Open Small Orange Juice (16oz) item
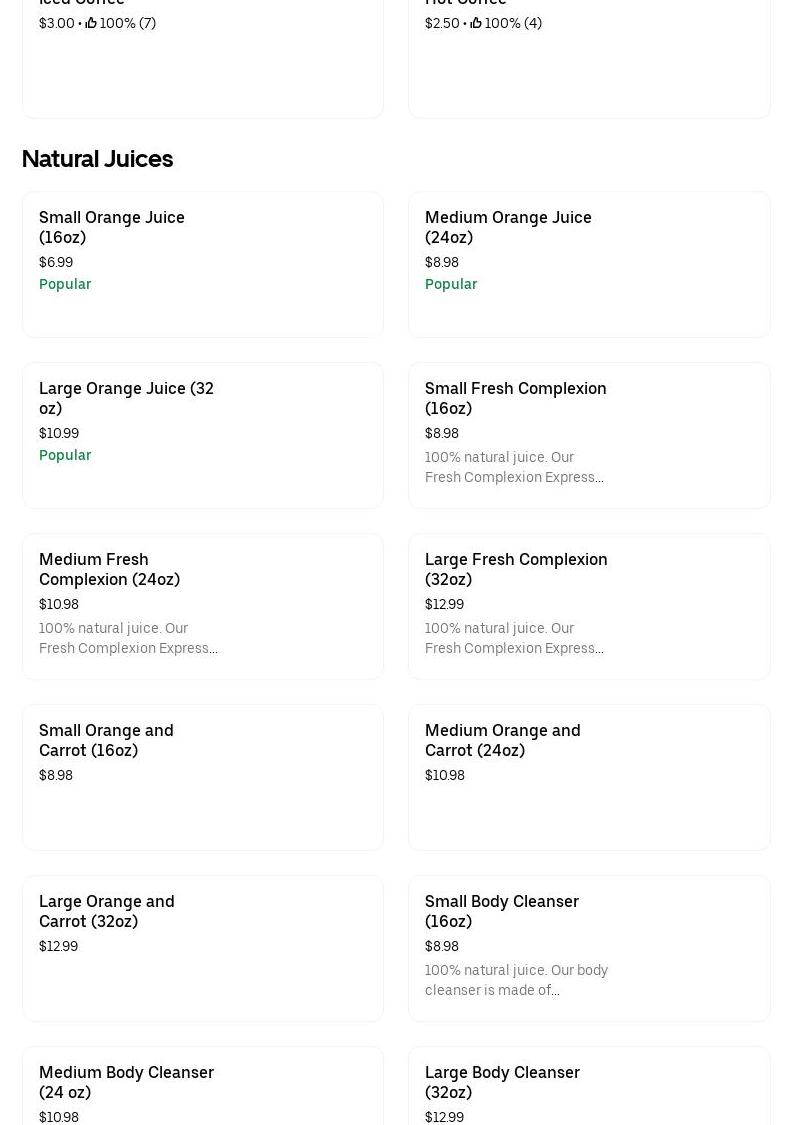The height and width of the screenshot is (1125, 804). [x=112, y=227]
